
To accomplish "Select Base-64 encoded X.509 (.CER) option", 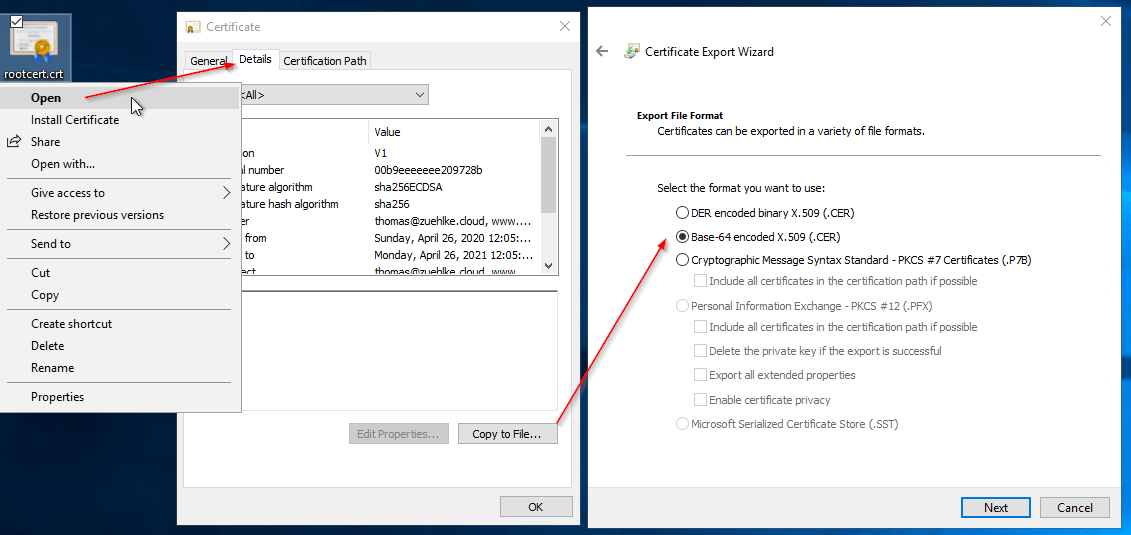I will [758, 236].
